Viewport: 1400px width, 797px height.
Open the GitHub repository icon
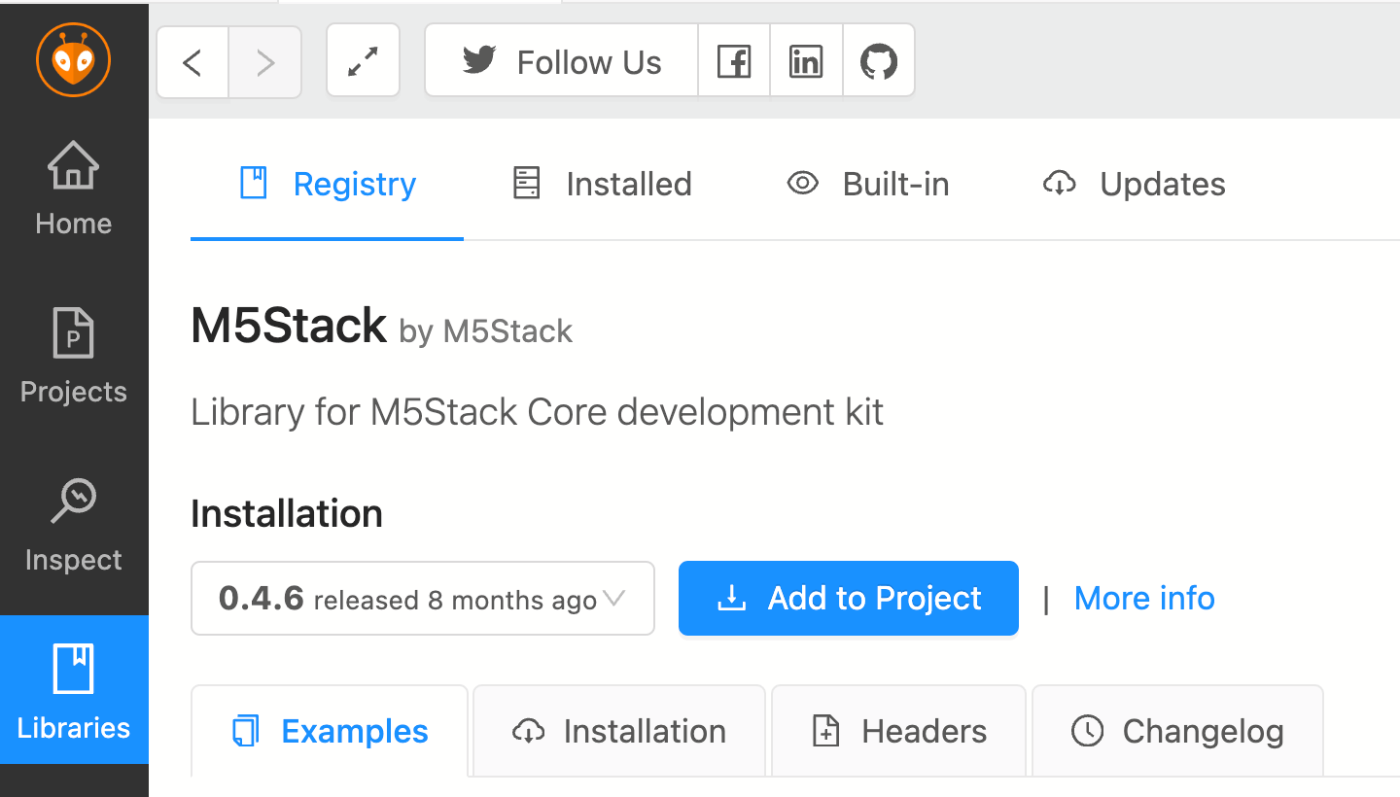[x=879, y=62]
